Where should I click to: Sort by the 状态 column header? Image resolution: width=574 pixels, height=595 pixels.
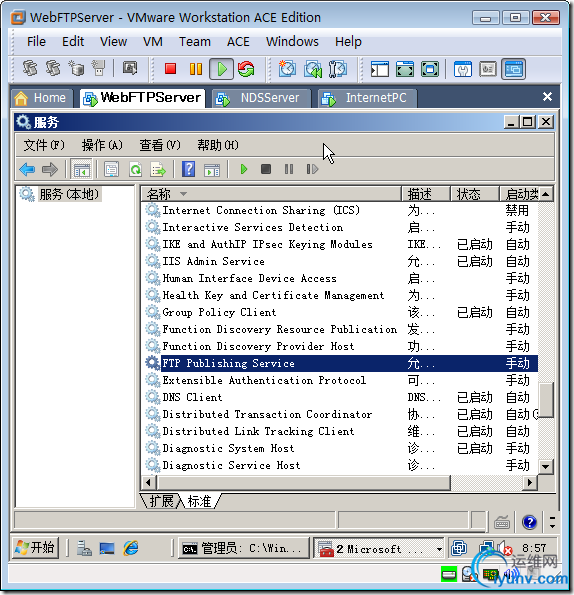(474, 194)
